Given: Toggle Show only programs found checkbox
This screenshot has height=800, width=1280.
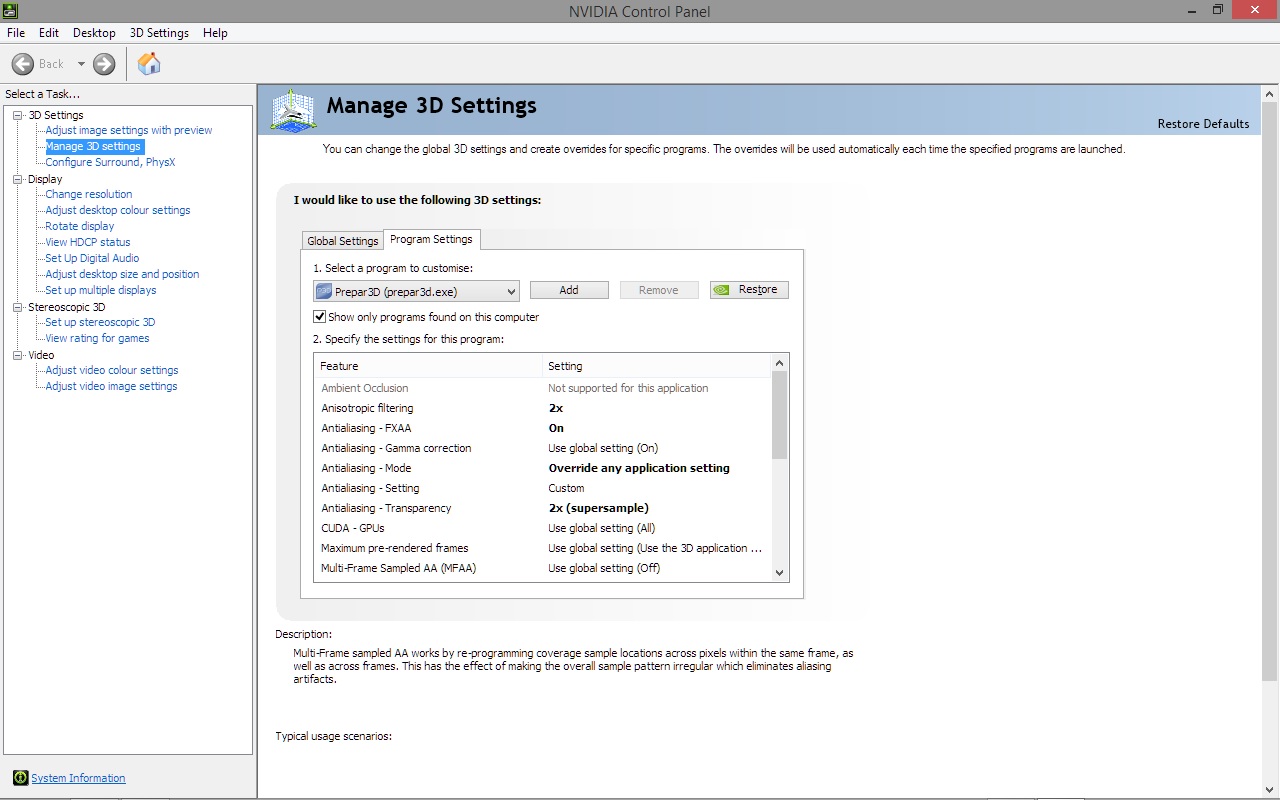Looking at the screenshot, I should [320, 317].
